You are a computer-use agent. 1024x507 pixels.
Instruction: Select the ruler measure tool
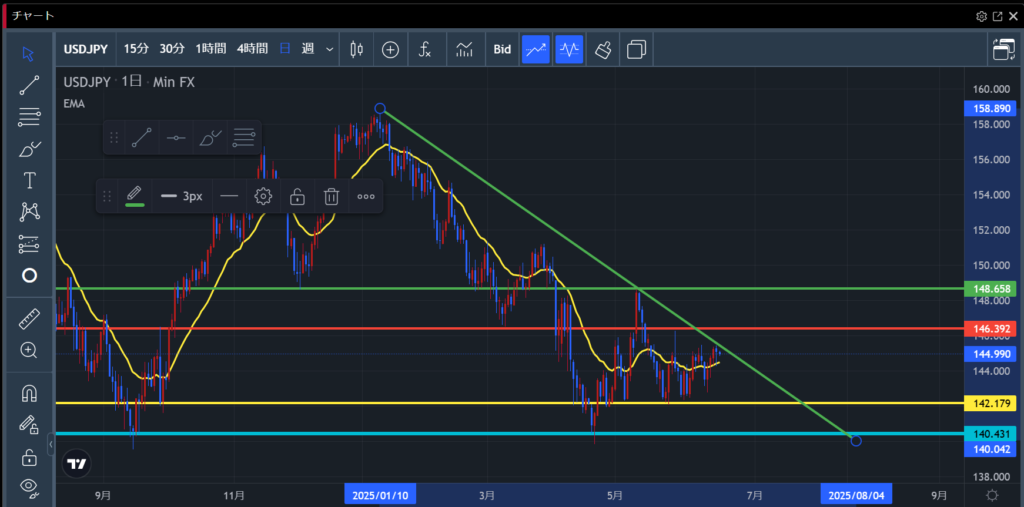(x=29, y=319)
